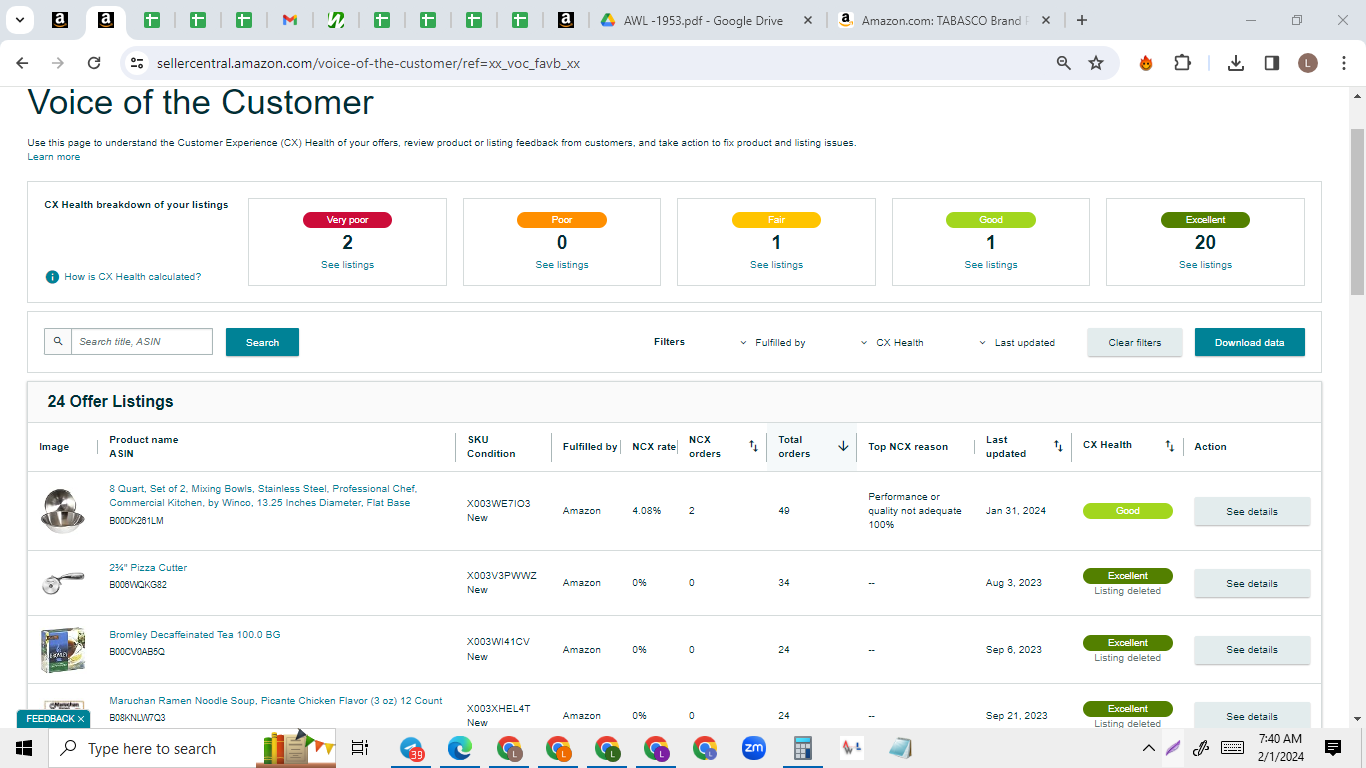This screenshot has height=768, width=1366.
Task: Click the Search button
Action: point(262,342)
